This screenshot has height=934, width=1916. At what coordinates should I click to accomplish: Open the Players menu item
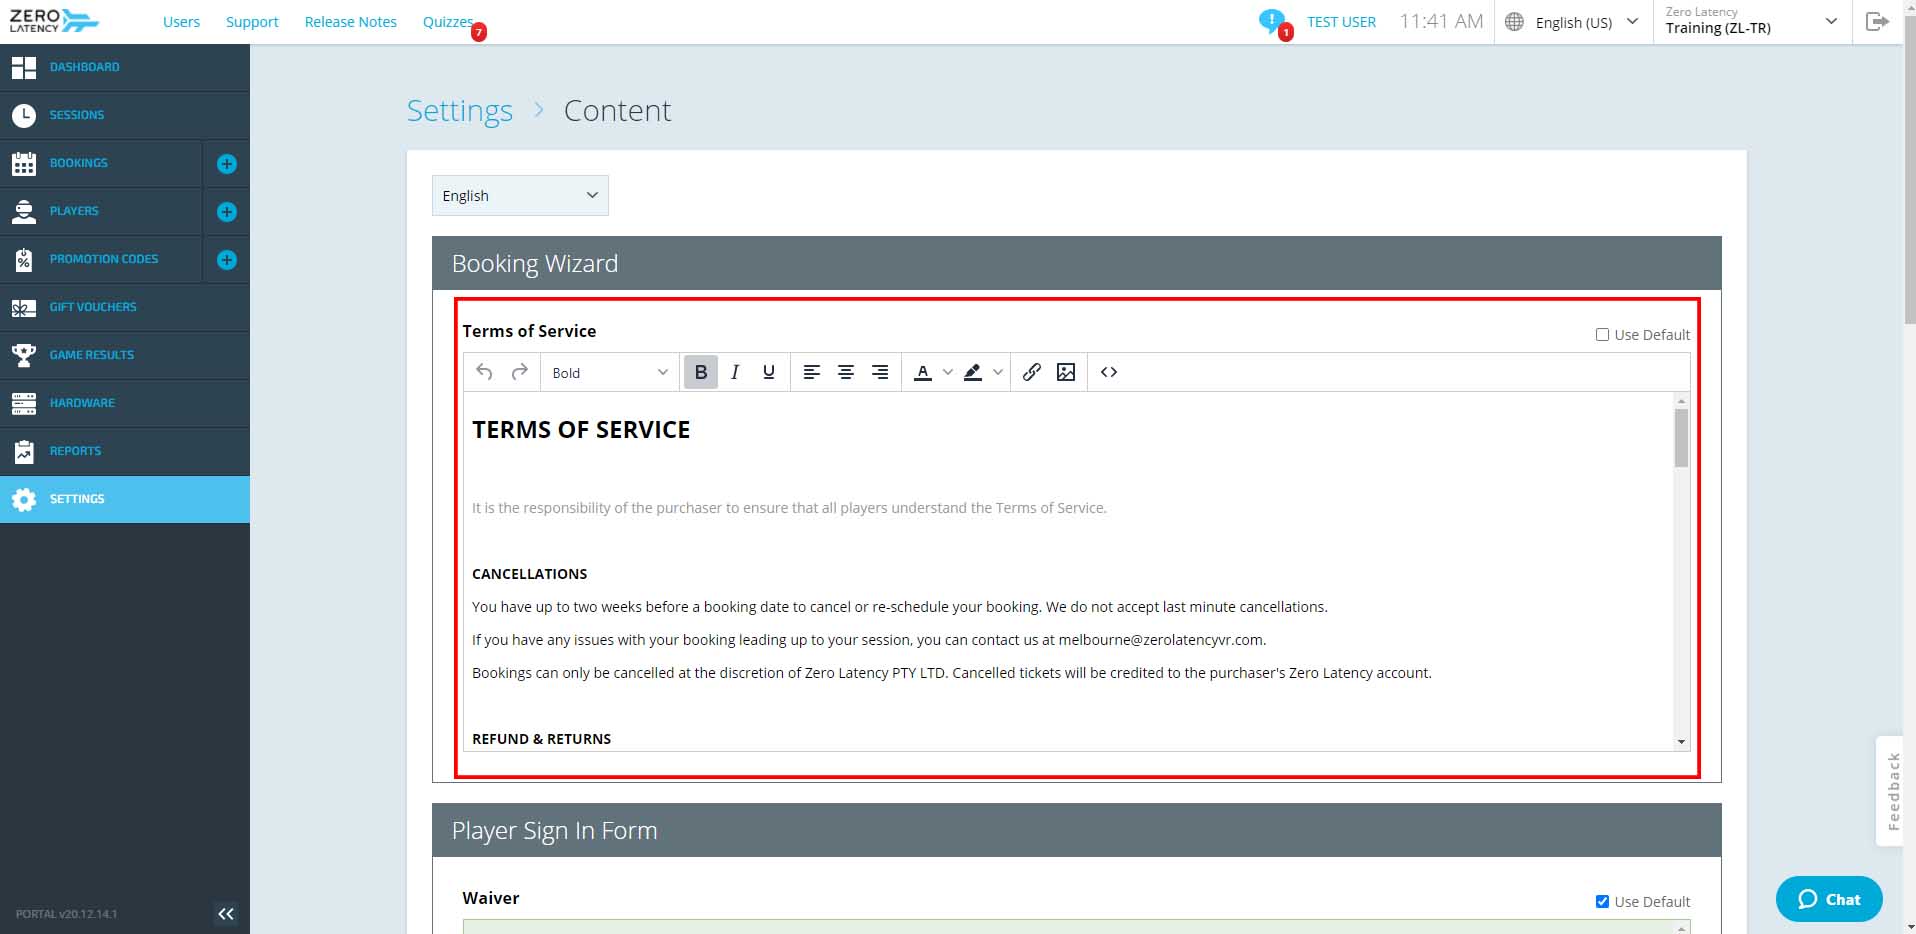tap(74, 211)
